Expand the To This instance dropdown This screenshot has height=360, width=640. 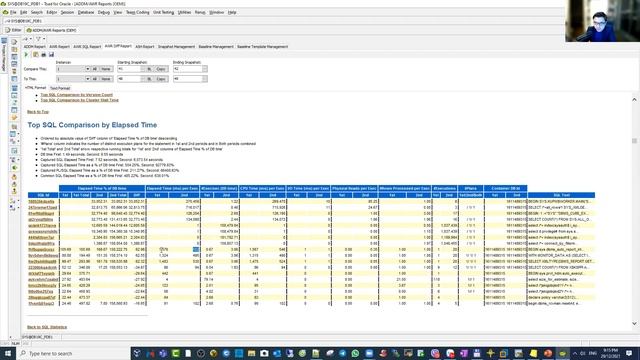pyautogui.click(x=87, y=79)
